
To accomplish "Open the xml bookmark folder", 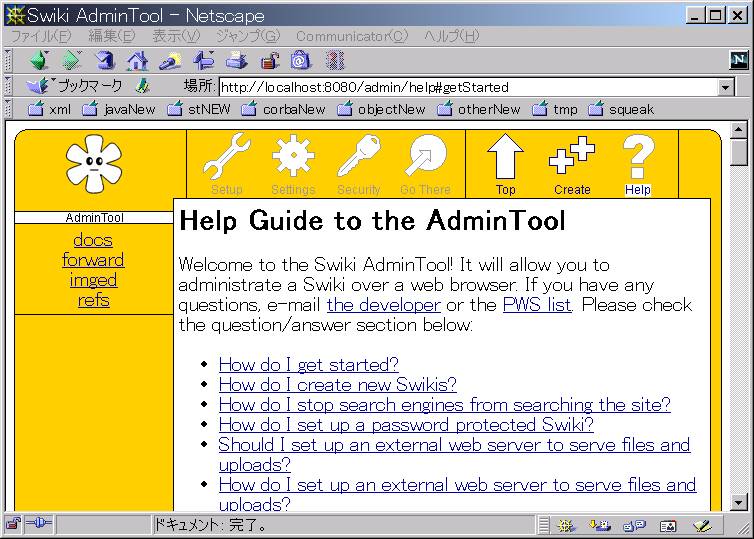I will (49, 109).
